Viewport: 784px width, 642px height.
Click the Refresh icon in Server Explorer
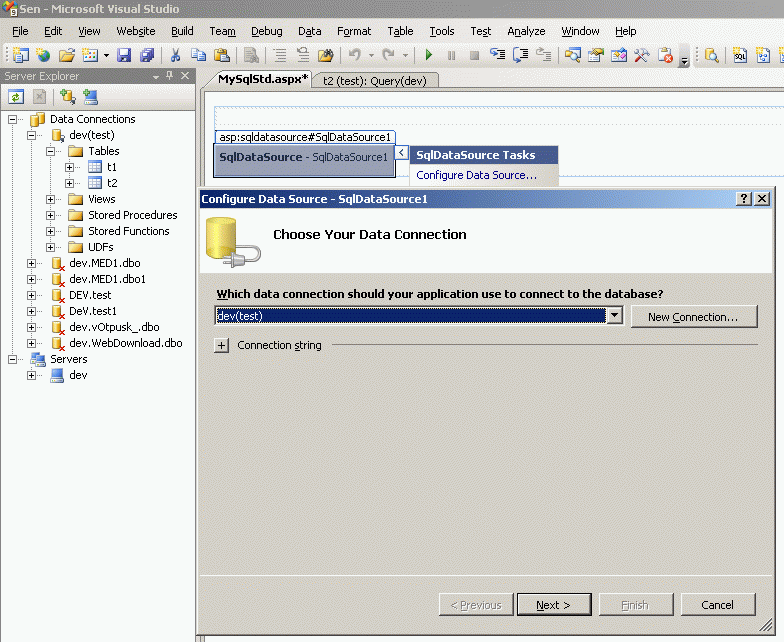click(16, 97)
